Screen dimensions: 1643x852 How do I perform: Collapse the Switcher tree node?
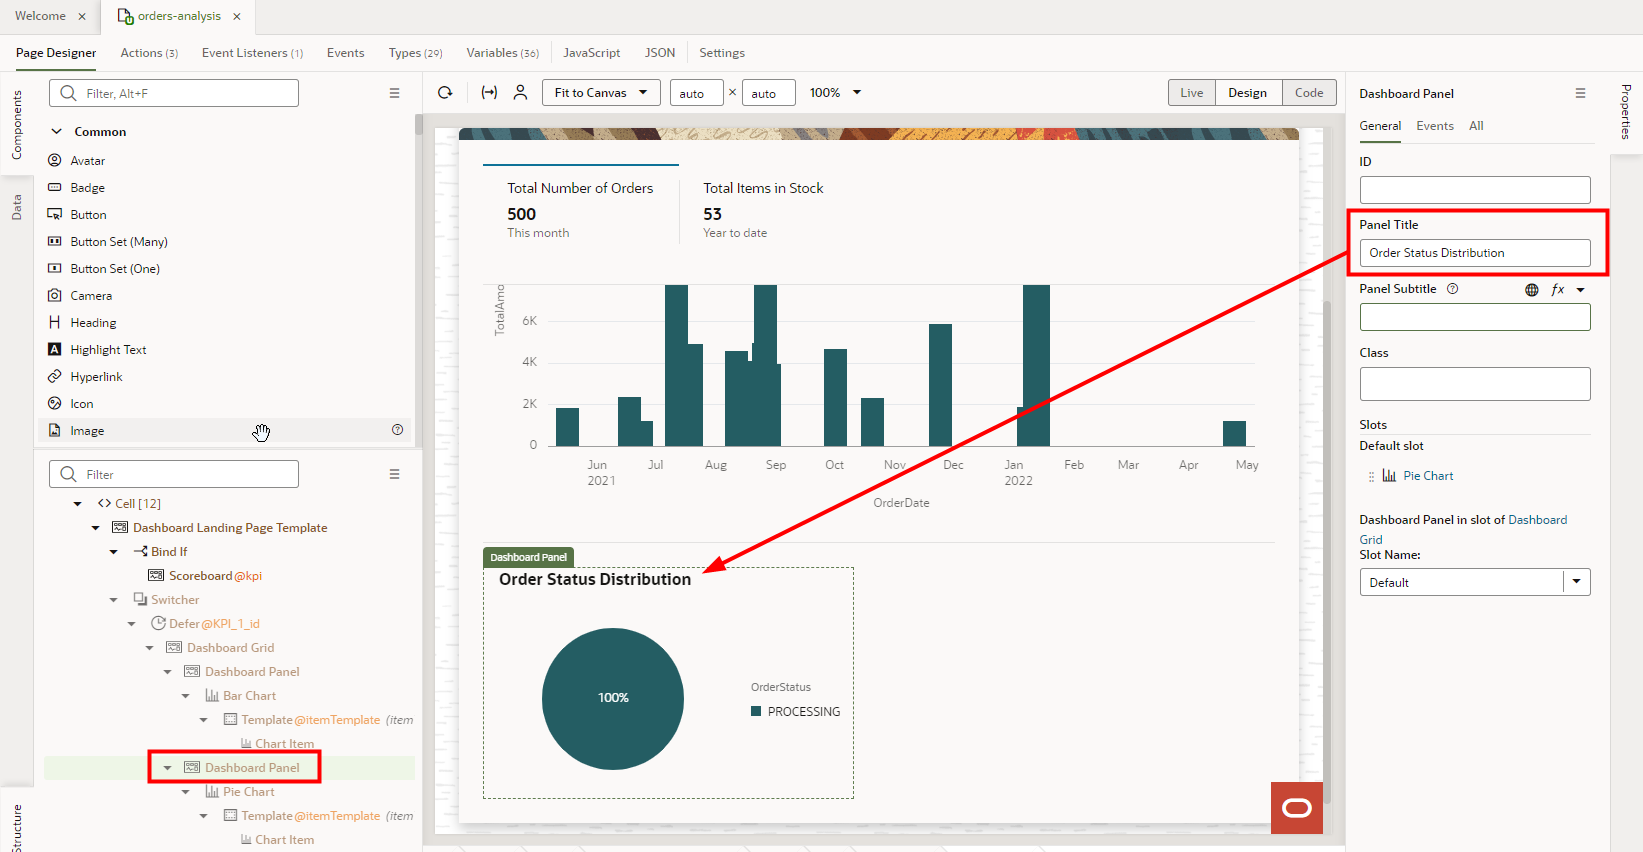[x=114, y=600]
